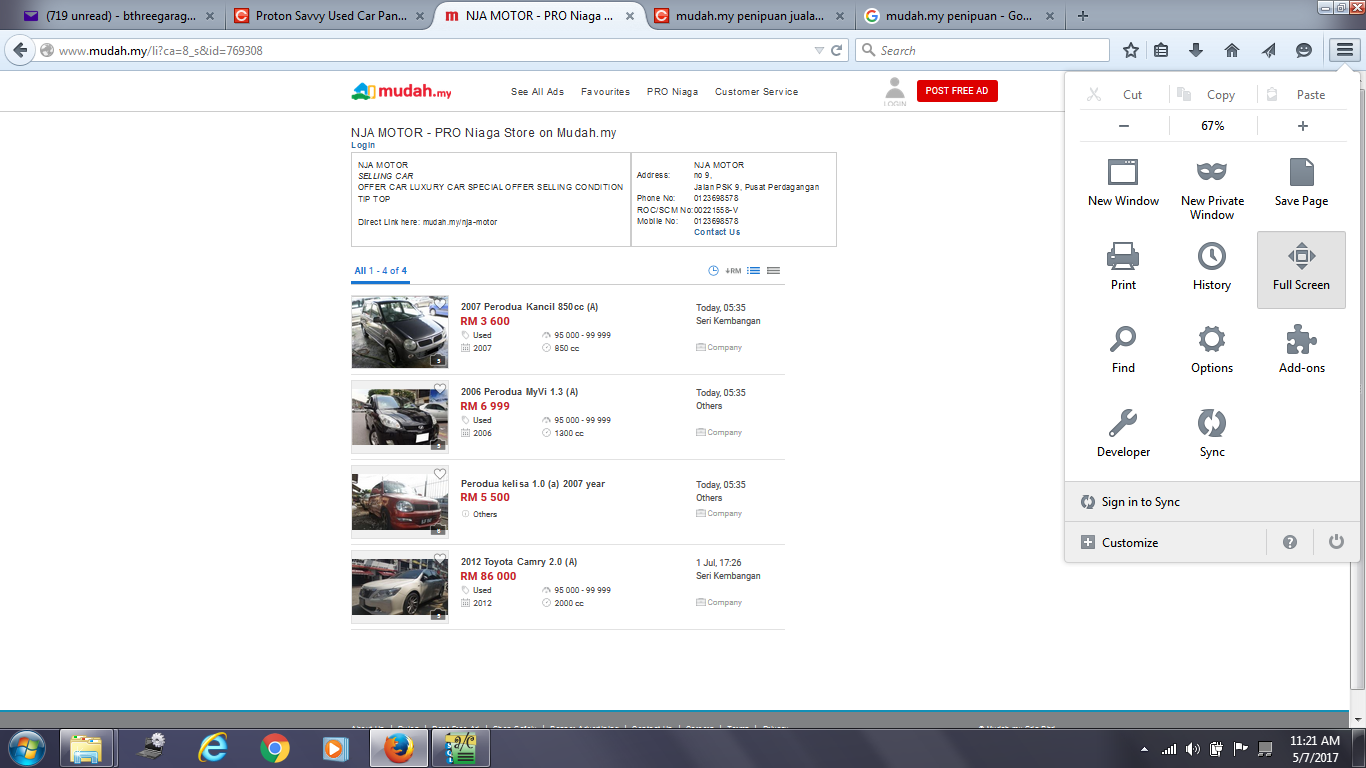1366x768 pixels.
Task: Switch to Proton Savvy Used Car tab
Action: point(329,16)
